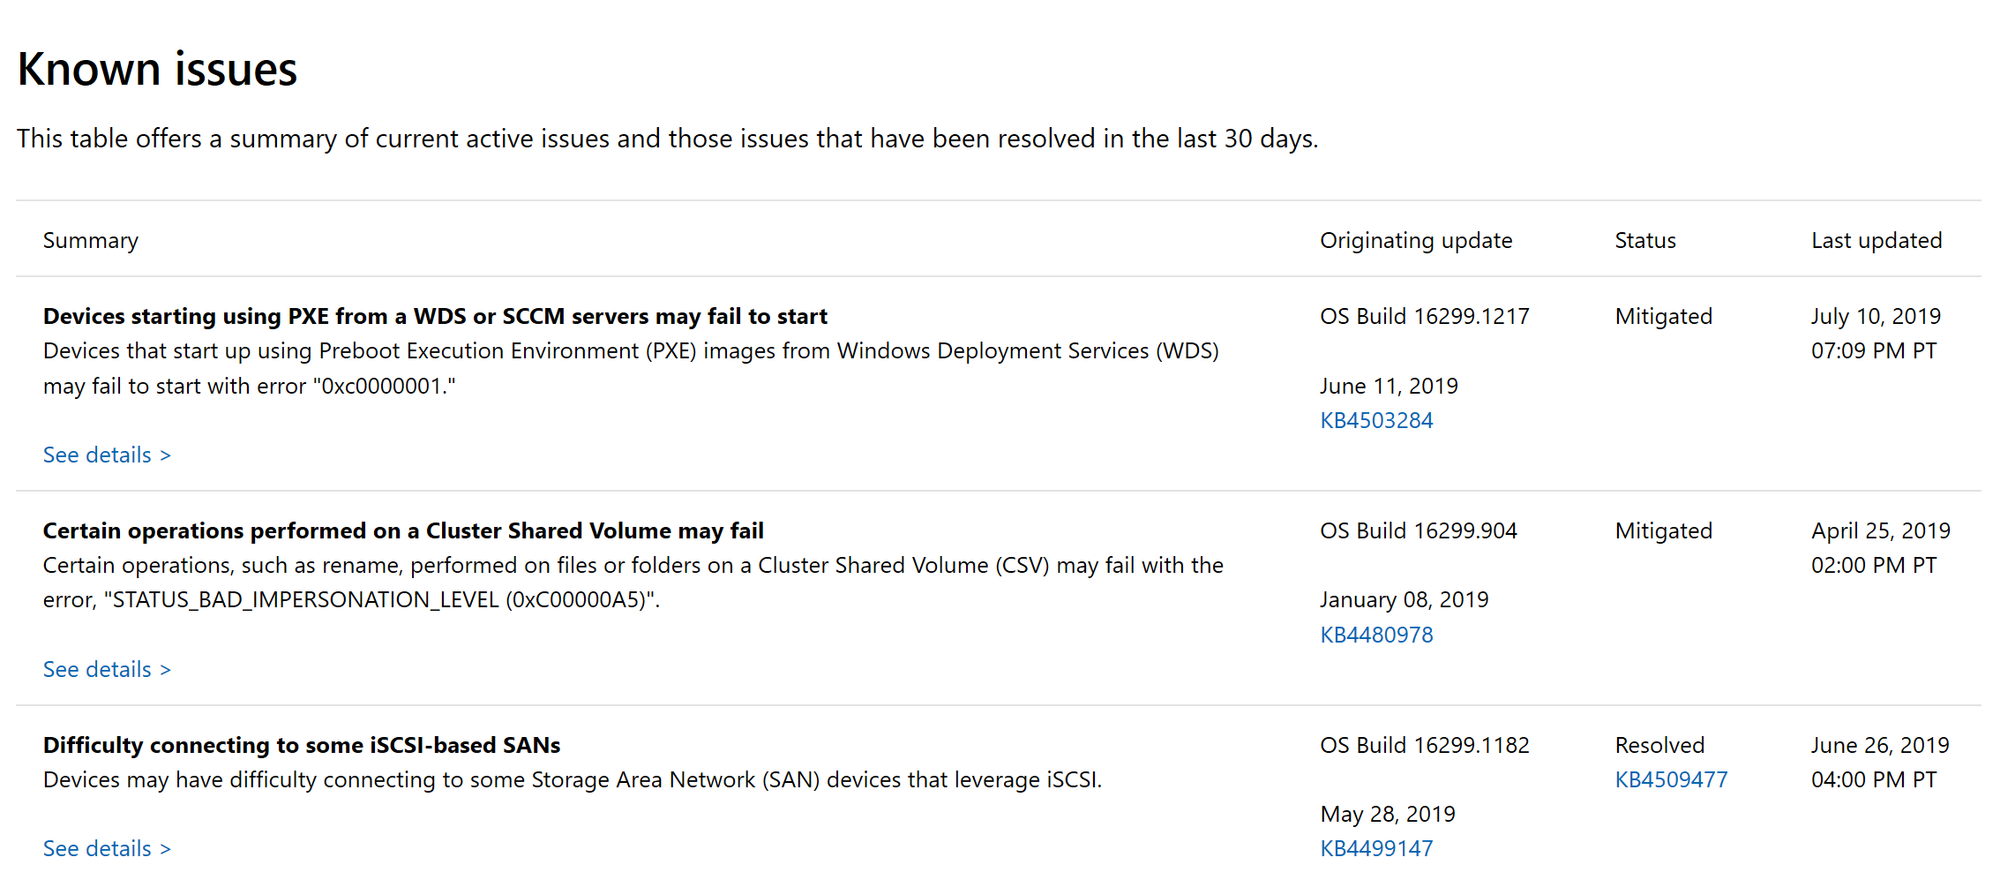Select OS Build 16299.1217 text

(x=1424, y=316)
